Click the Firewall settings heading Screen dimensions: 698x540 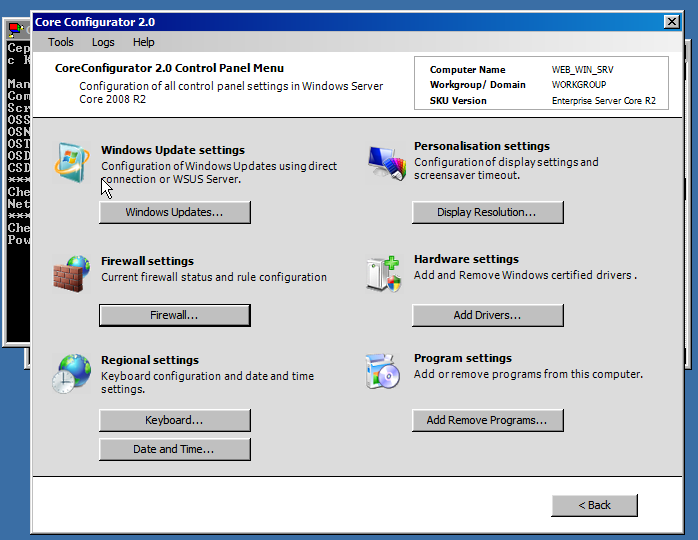147,261
